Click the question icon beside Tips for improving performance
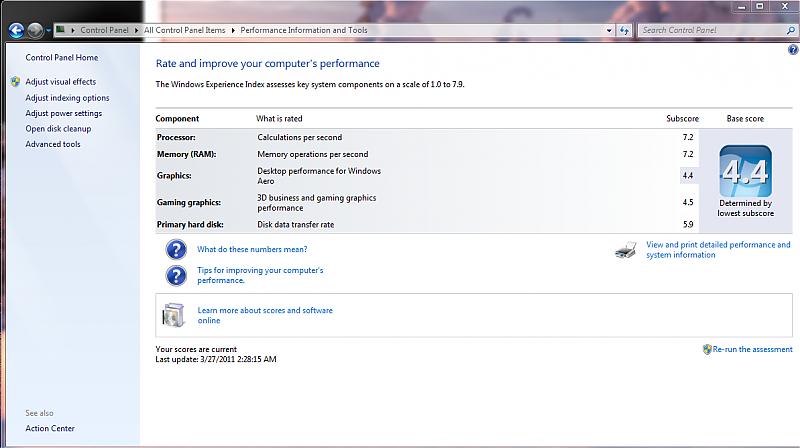This screenshot has height=448, width=800. [x=175, y=275]
